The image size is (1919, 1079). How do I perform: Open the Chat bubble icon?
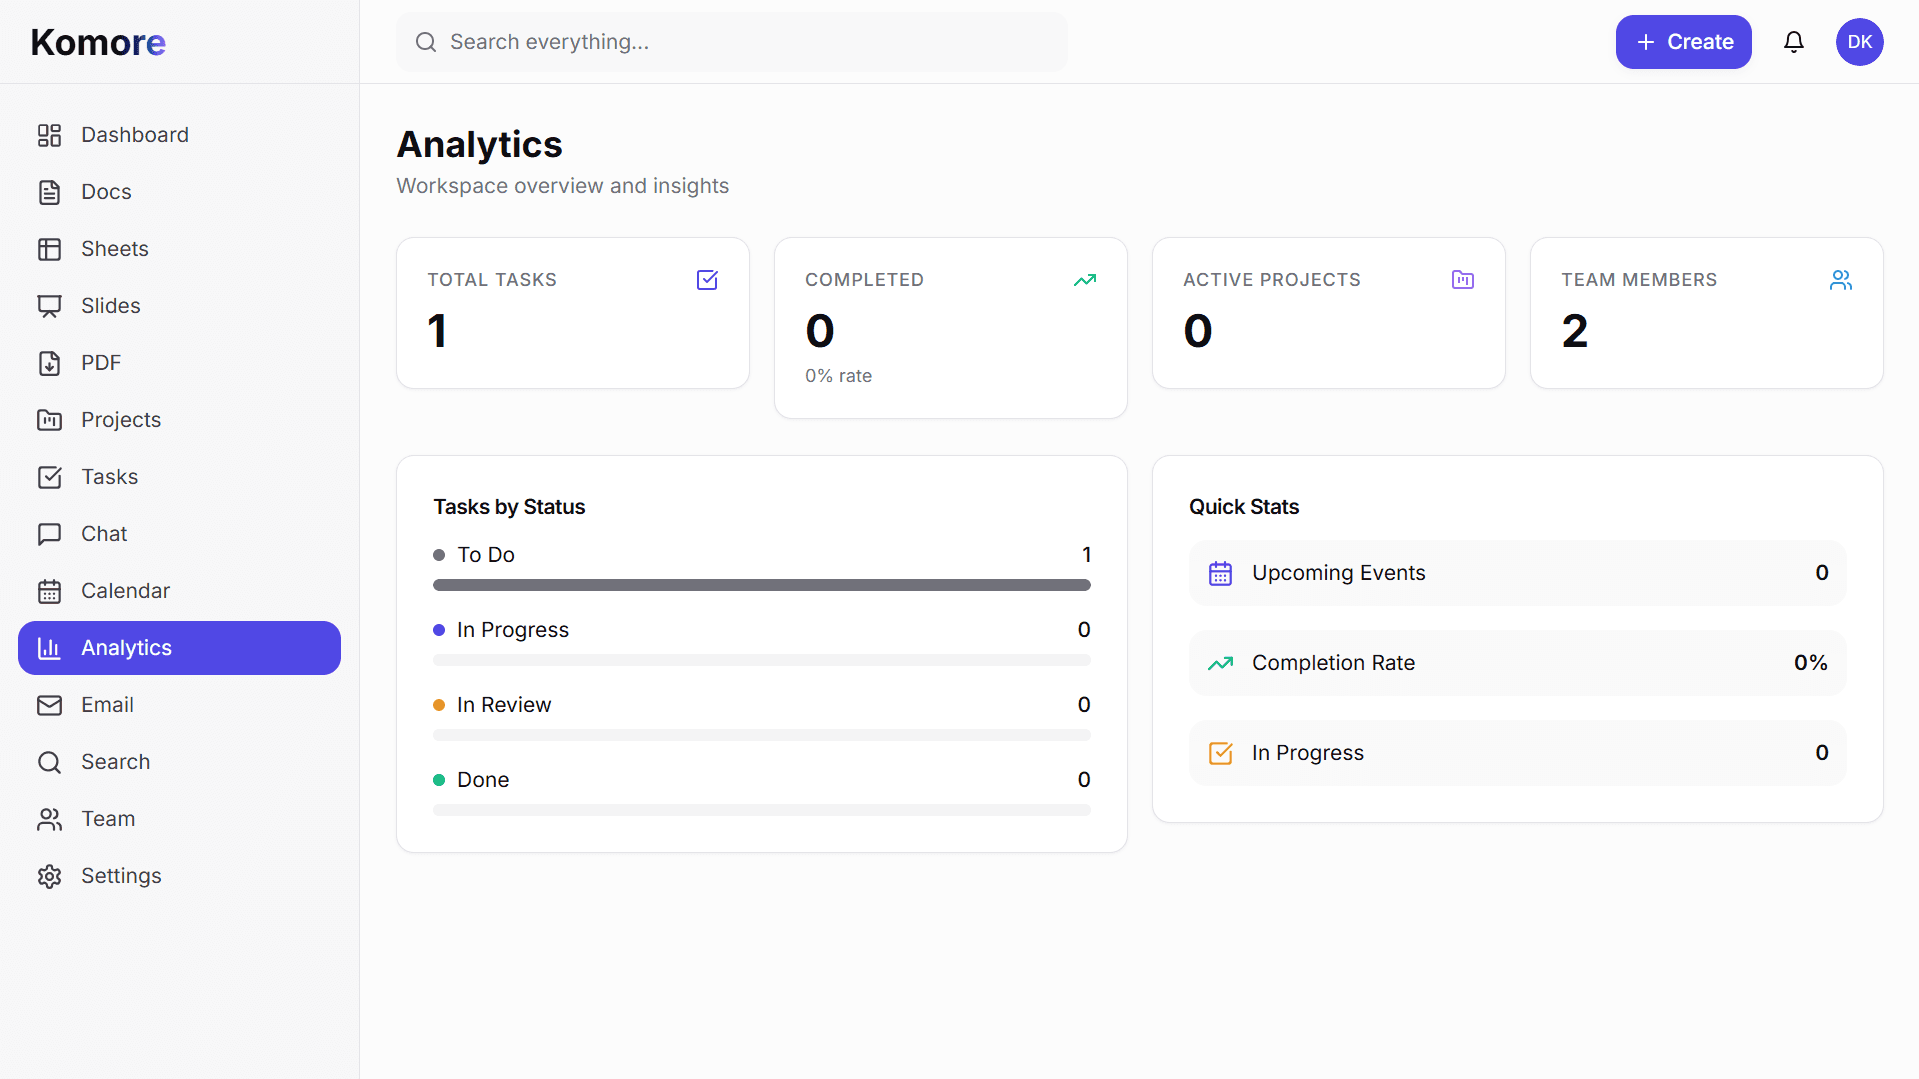[50, 533]
